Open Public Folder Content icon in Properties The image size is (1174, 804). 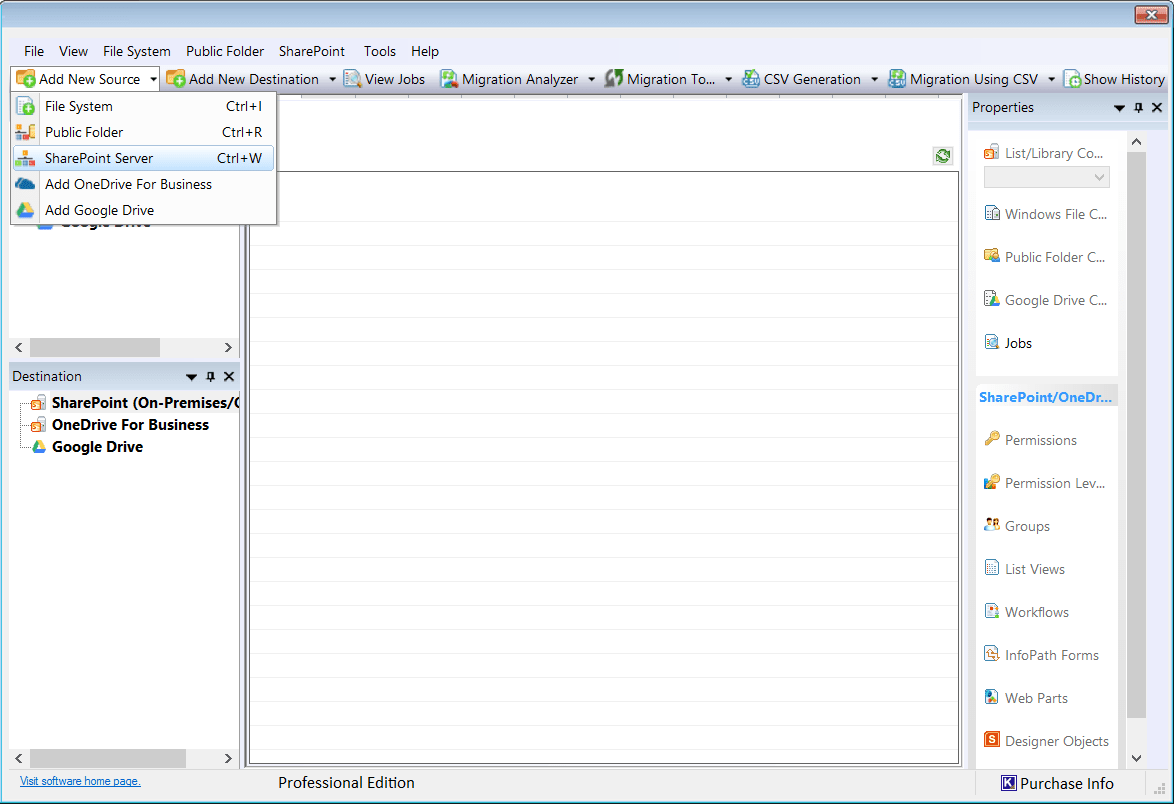tap(991, 256)
